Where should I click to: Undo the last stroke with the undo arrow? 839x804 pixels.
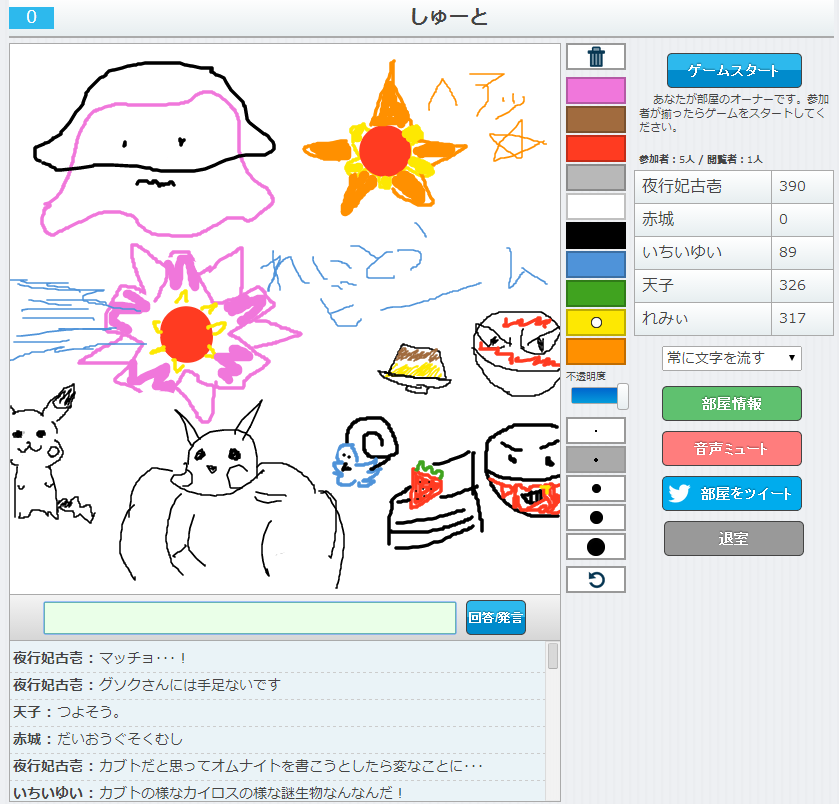click(596, 580)
